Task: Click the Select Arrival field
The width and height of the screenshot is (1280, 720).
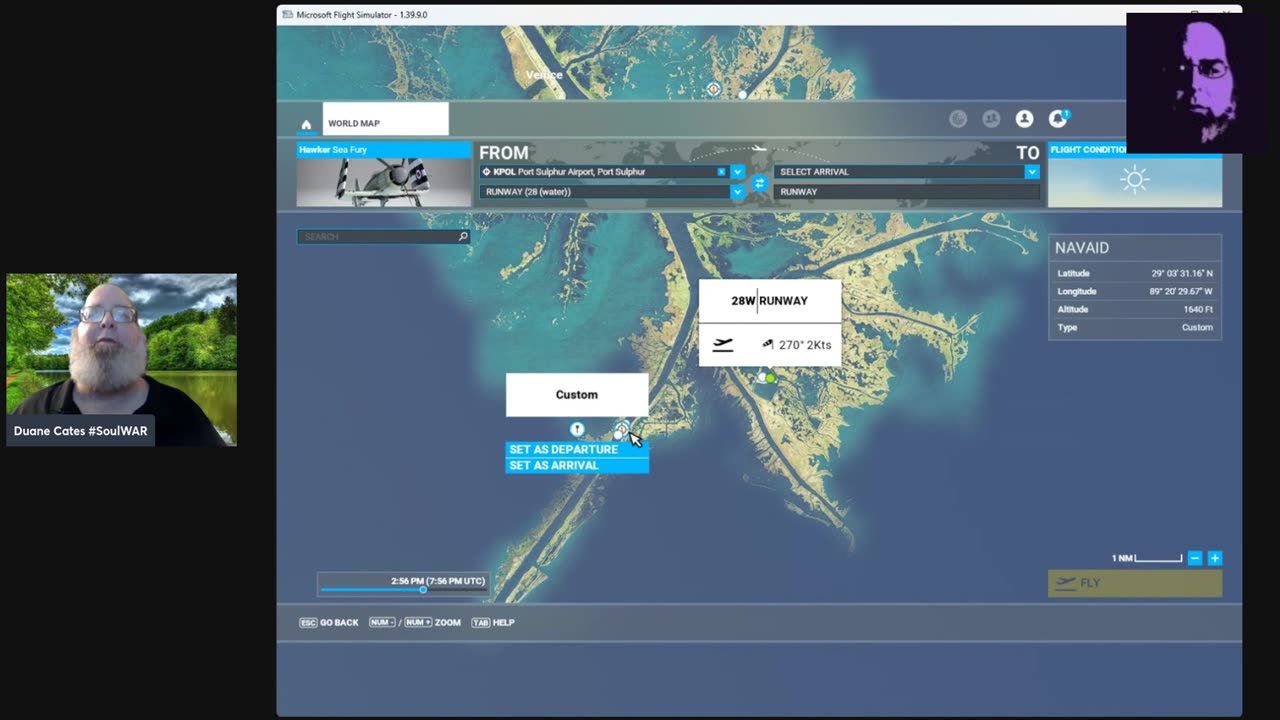Action: click(898, 172)
